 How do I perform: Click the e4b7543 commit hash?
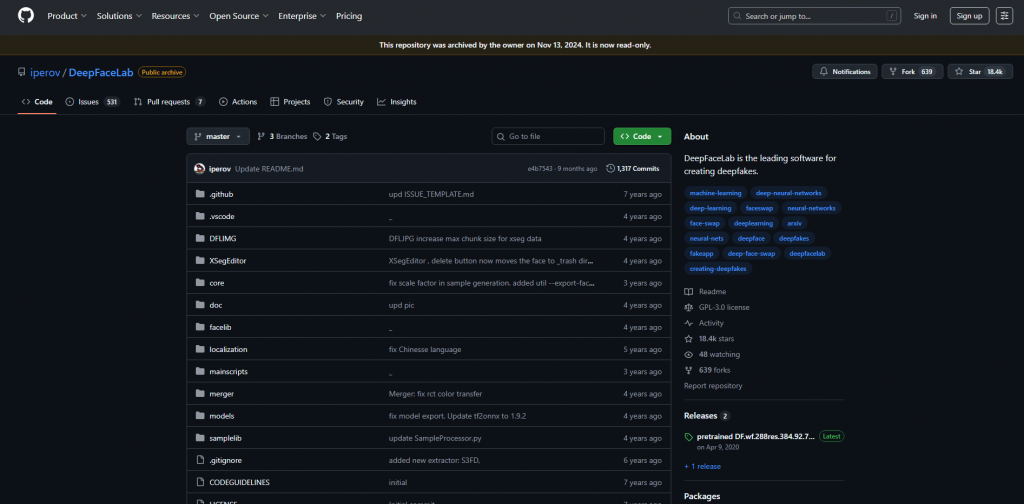[x=539, y=168]
